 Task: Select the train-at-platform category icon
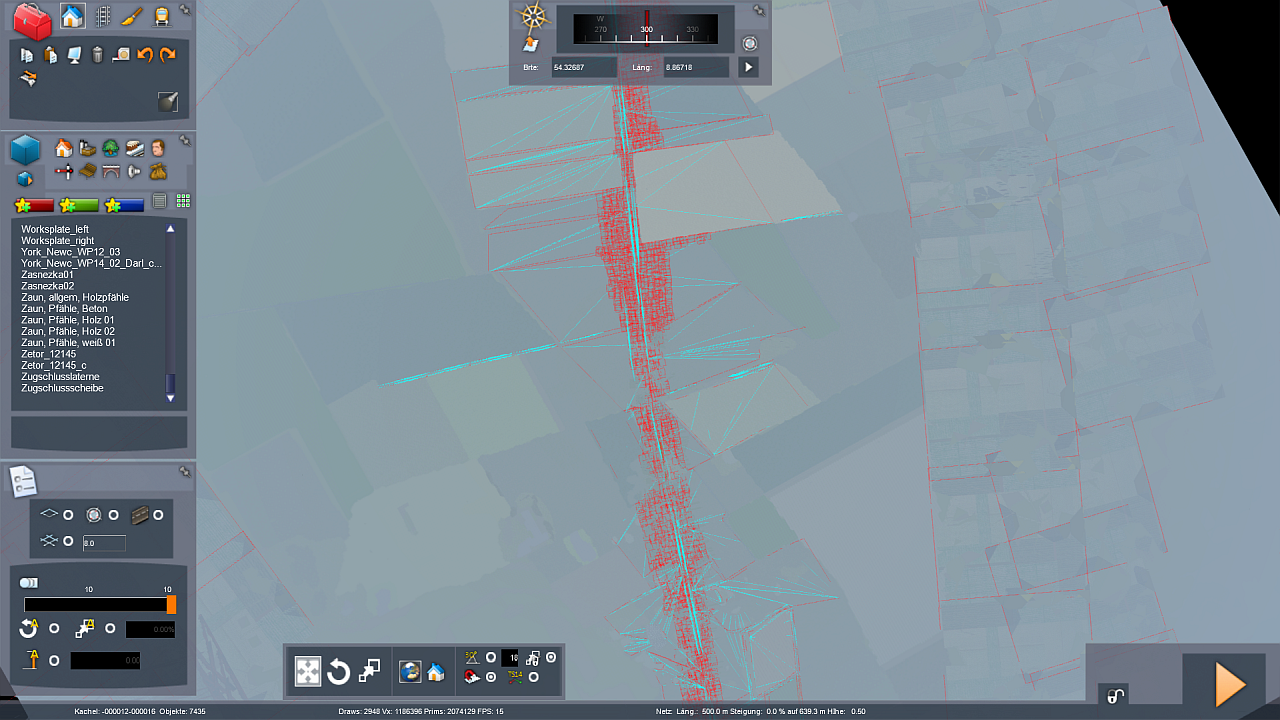tap(135, 148)
